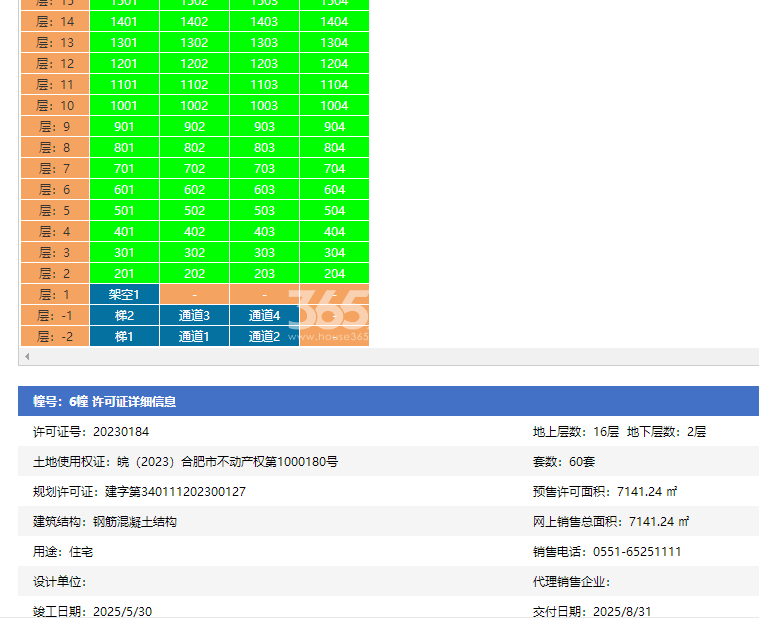The height and width of the screenshot is (630, 759).
Task: Select unit 901 cell
Action: [124, 127]
